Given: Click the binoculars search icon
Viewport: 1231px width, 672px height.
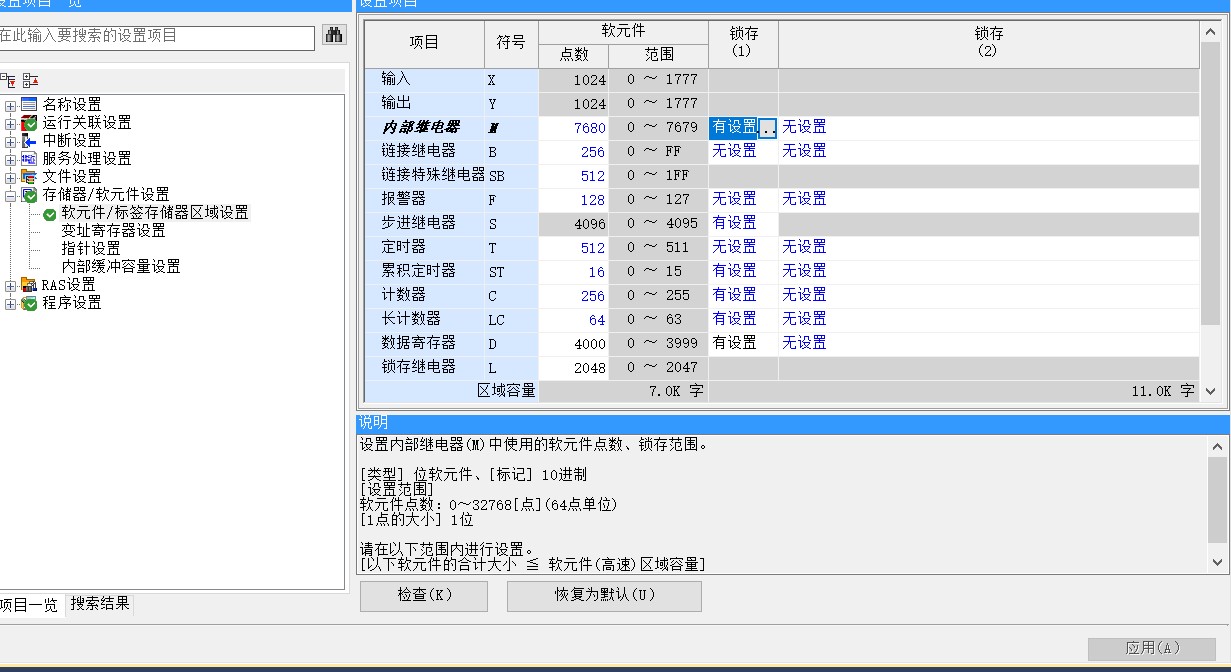Looking at the screenshot, I should (x=334, y=36).
